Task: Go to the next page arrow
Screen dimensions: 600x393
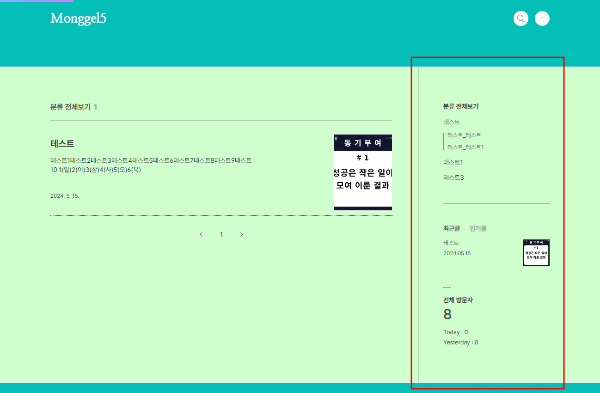Action: coord(241,234)
